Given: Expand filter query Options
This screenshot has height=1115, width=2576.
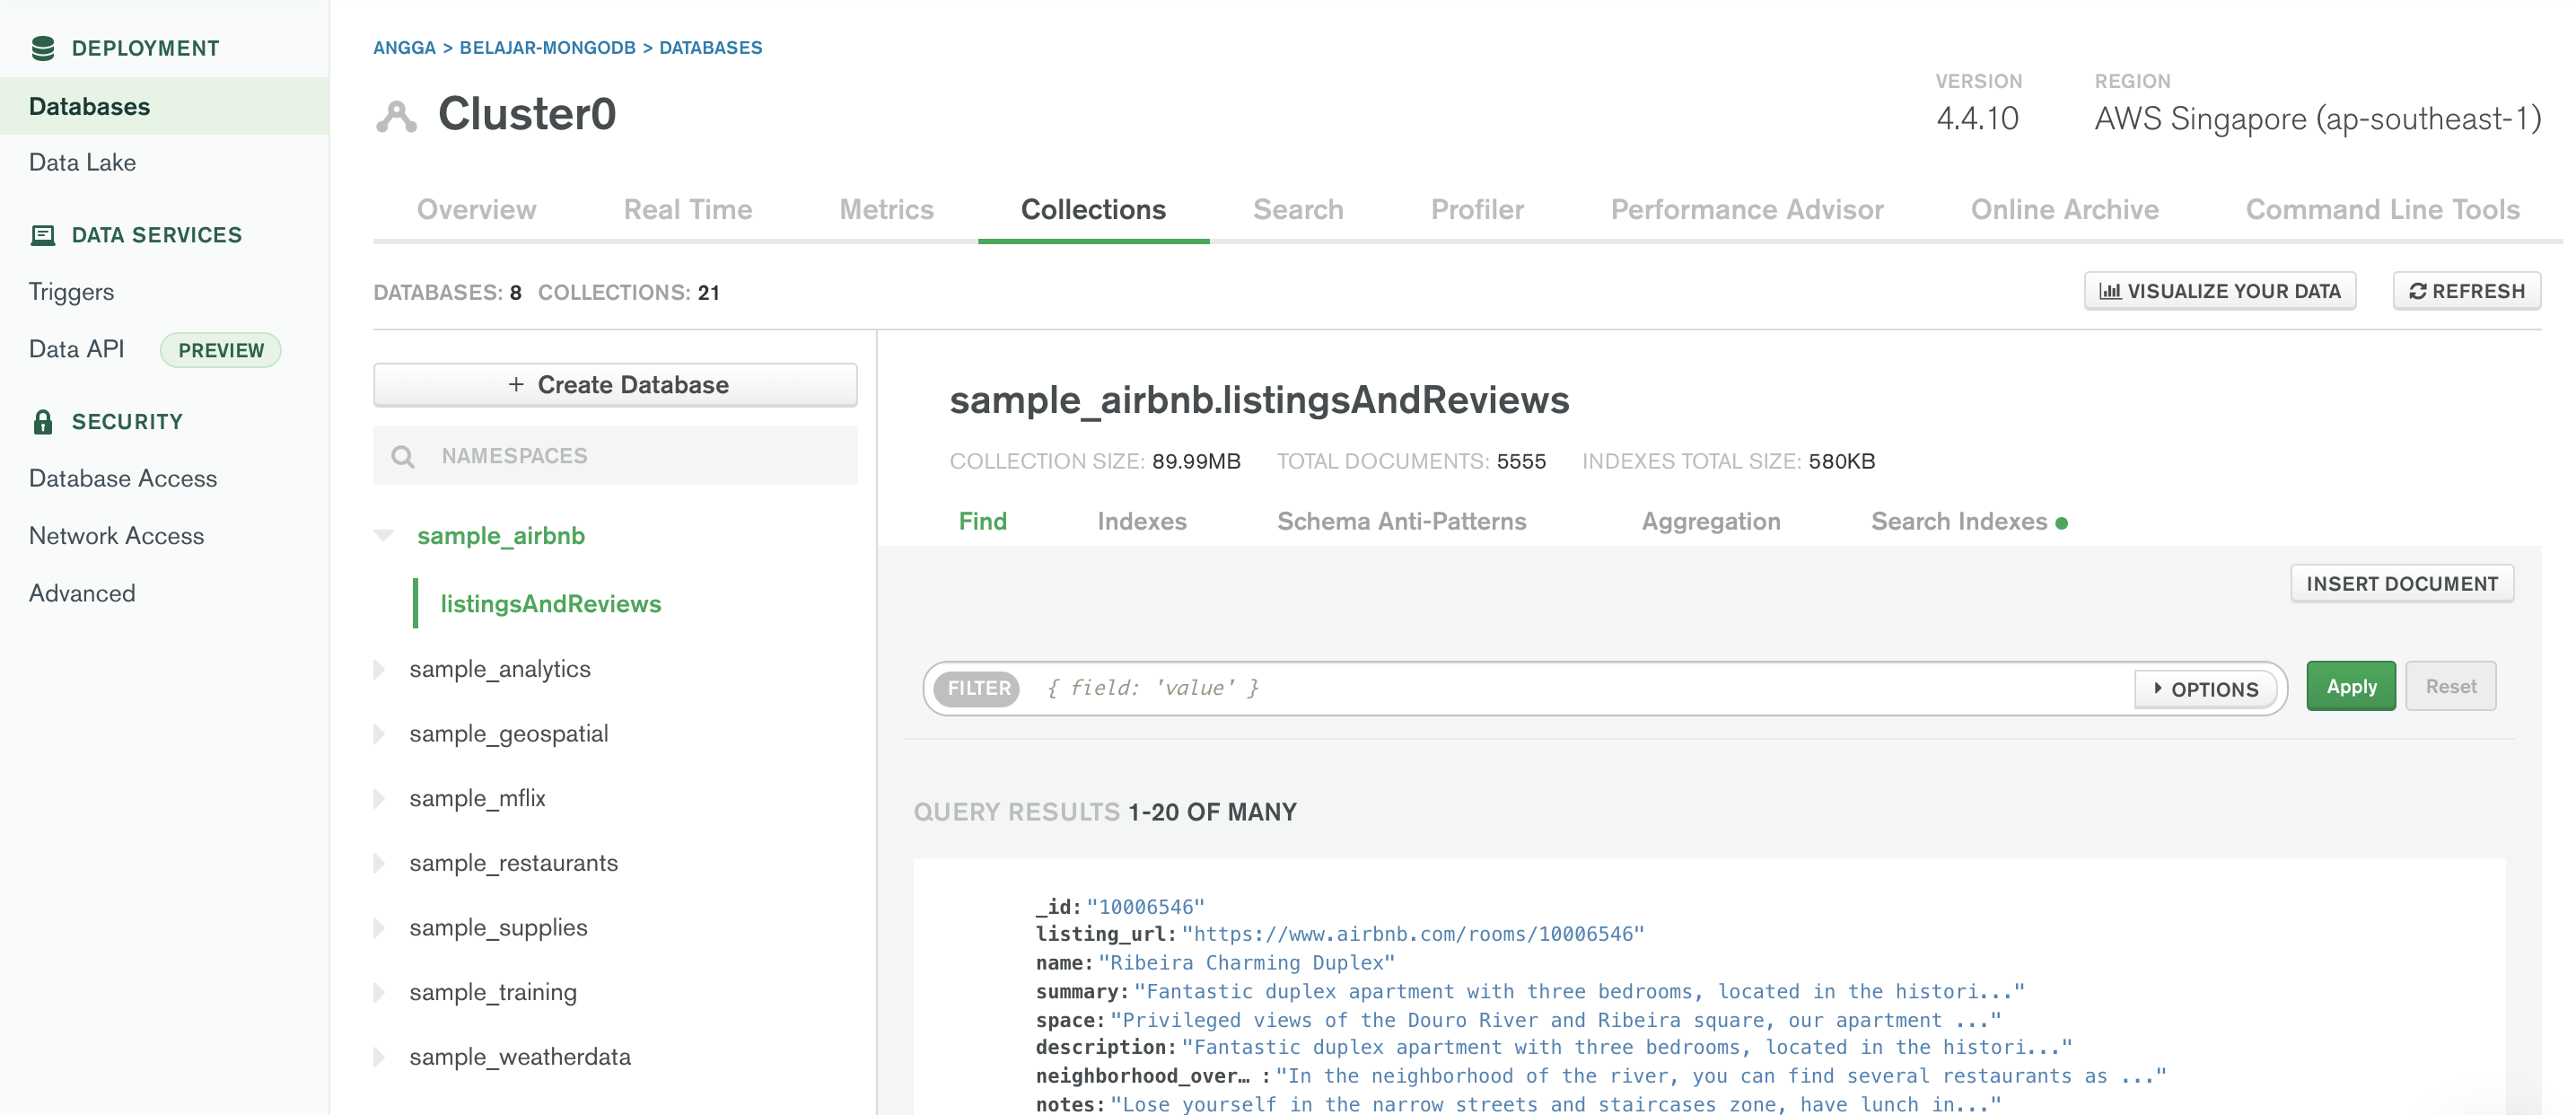Looking at the screenshot, I should [2205, 689].
